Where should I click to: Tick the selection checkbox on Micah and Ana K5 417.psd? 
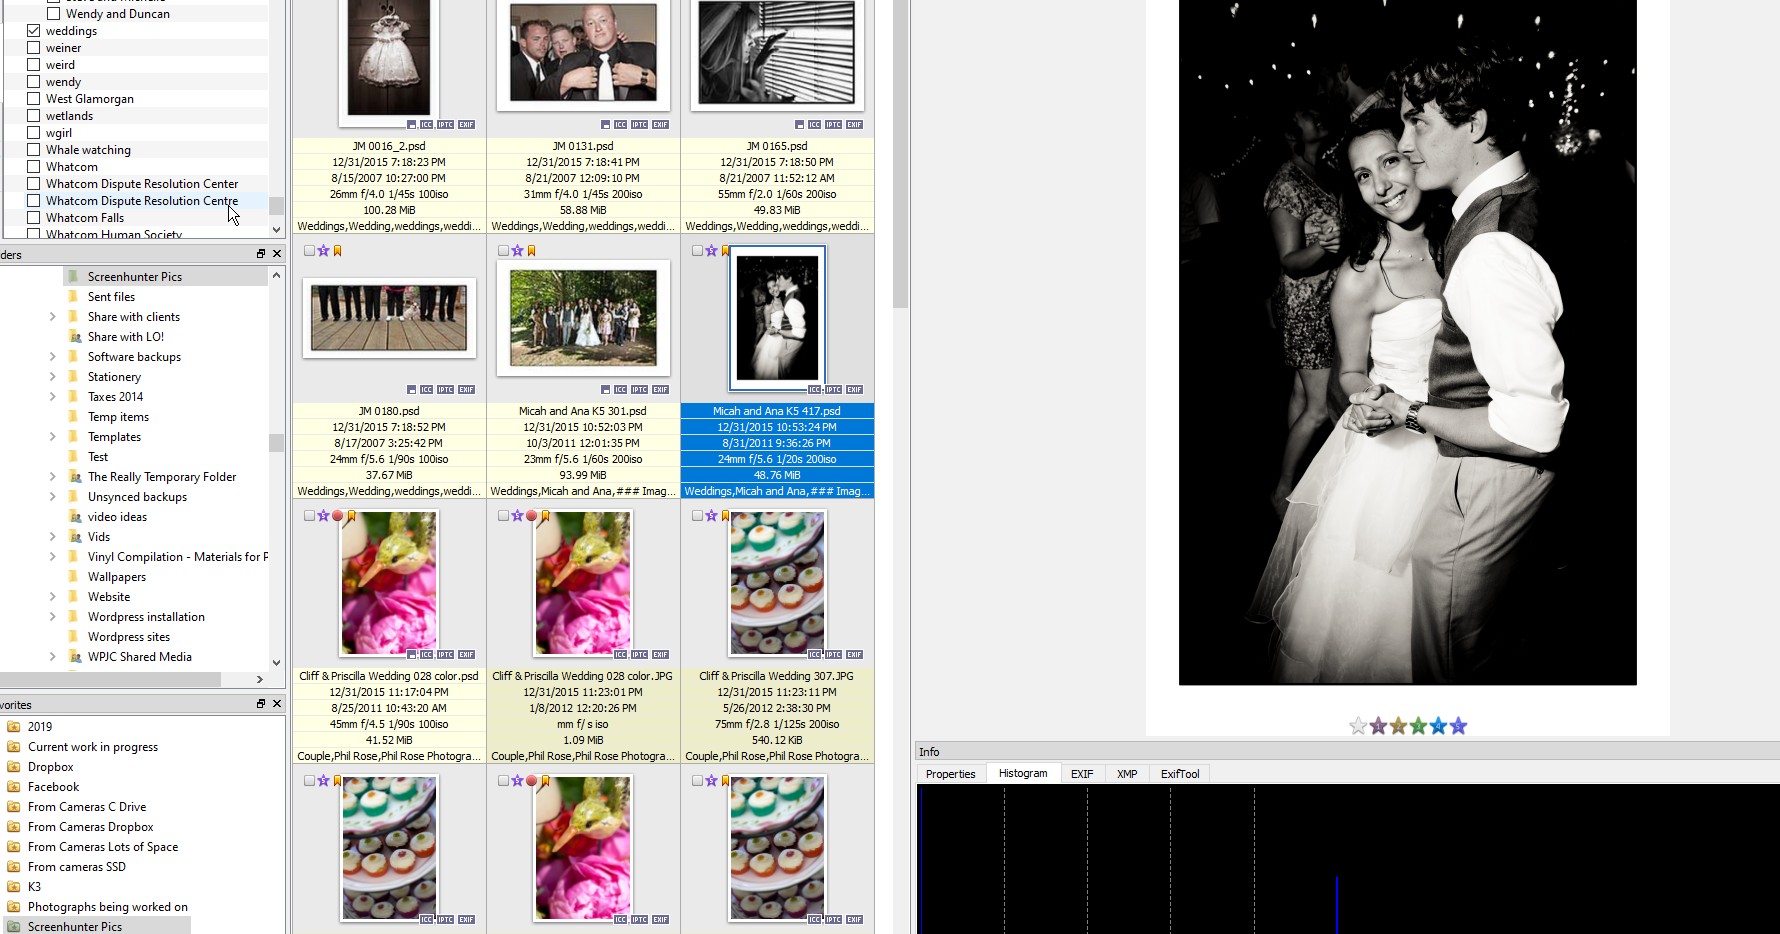click(697, 251)
